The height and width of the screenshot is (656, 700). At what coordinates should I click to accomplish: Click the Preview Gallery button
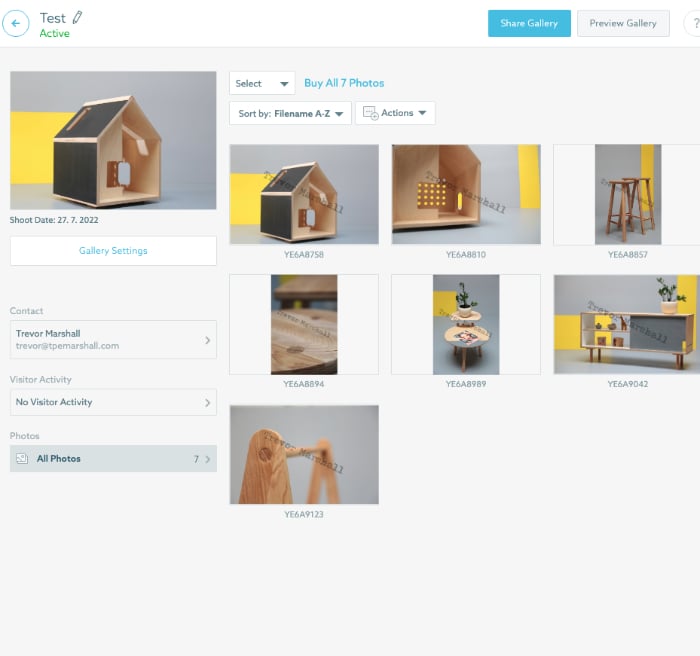click(623, 23)
